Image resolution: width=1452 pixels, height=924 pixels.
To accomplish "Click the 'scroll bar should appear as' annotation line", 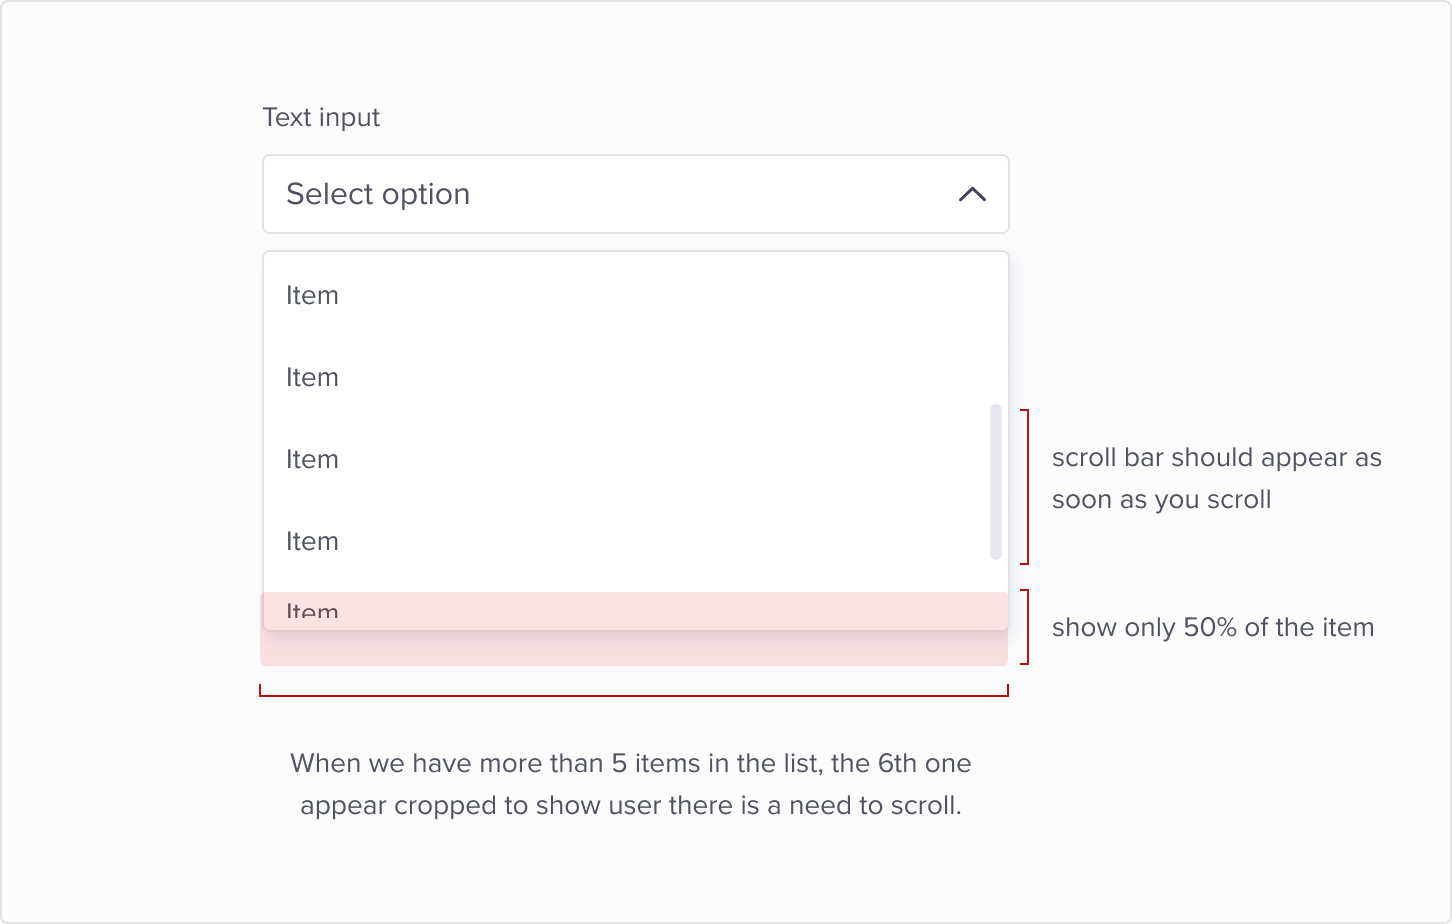I will [1216, 458].
